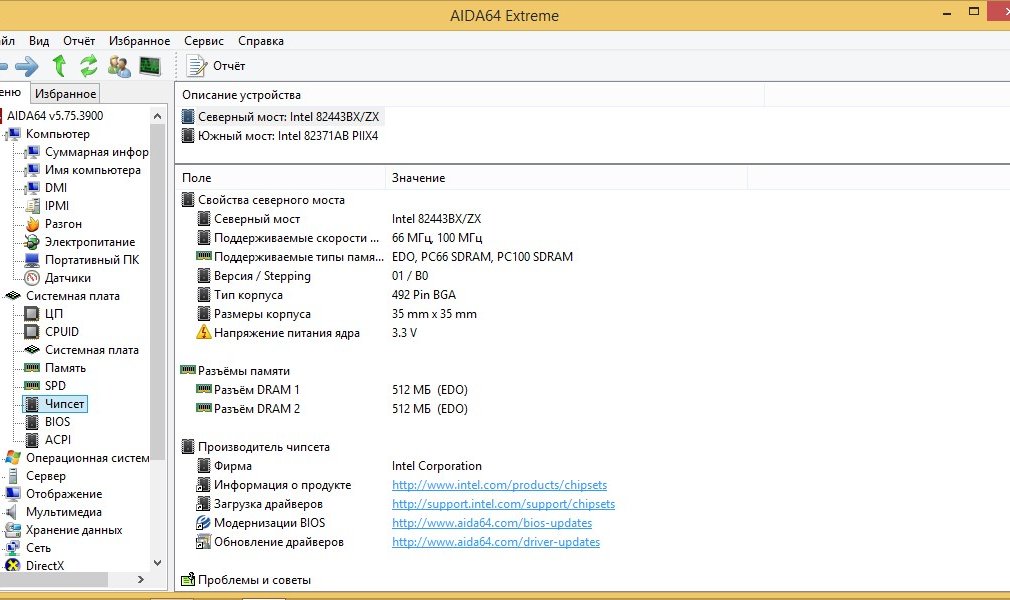Image resolution: width=1010 pixels, height=600 pixels.
Task: Sort by the Значение column header
Action: pos(566,178)
